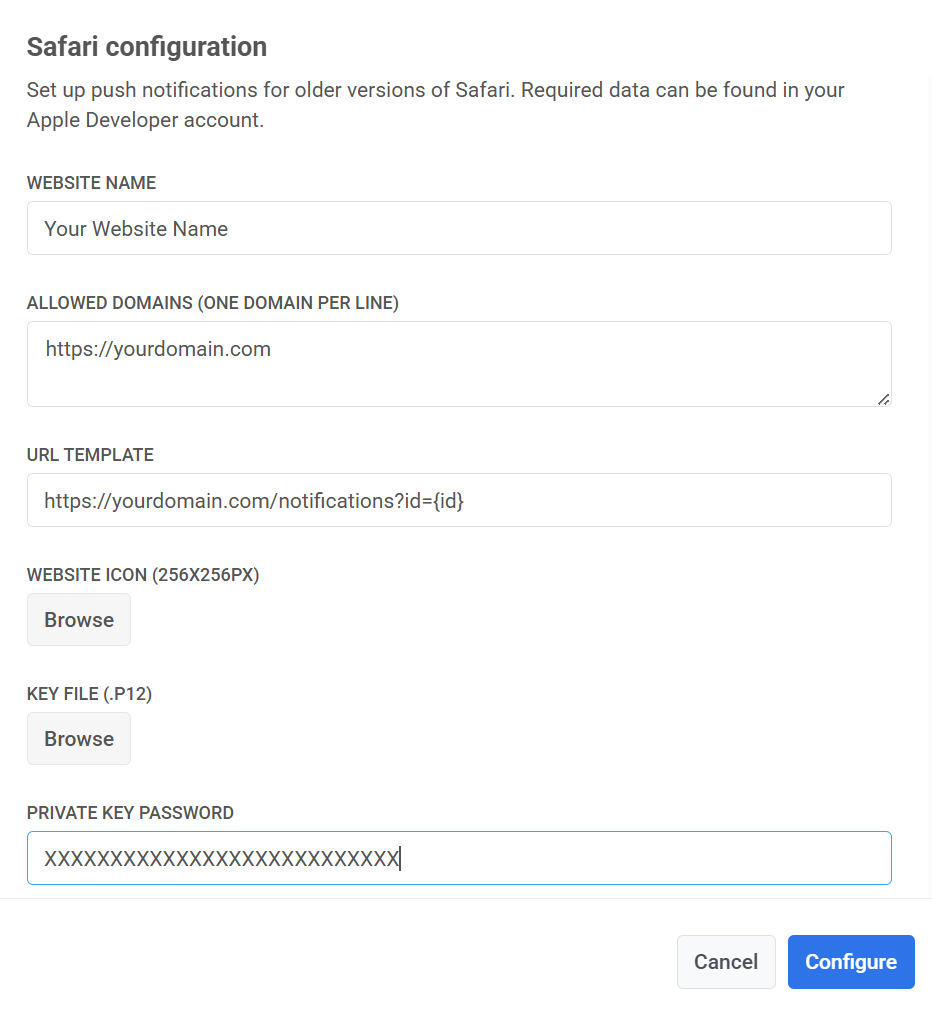This screenshot has height=1020, width=932.
Task: Click the KEY FILE (.P12) label
Action: pos(89,693)
